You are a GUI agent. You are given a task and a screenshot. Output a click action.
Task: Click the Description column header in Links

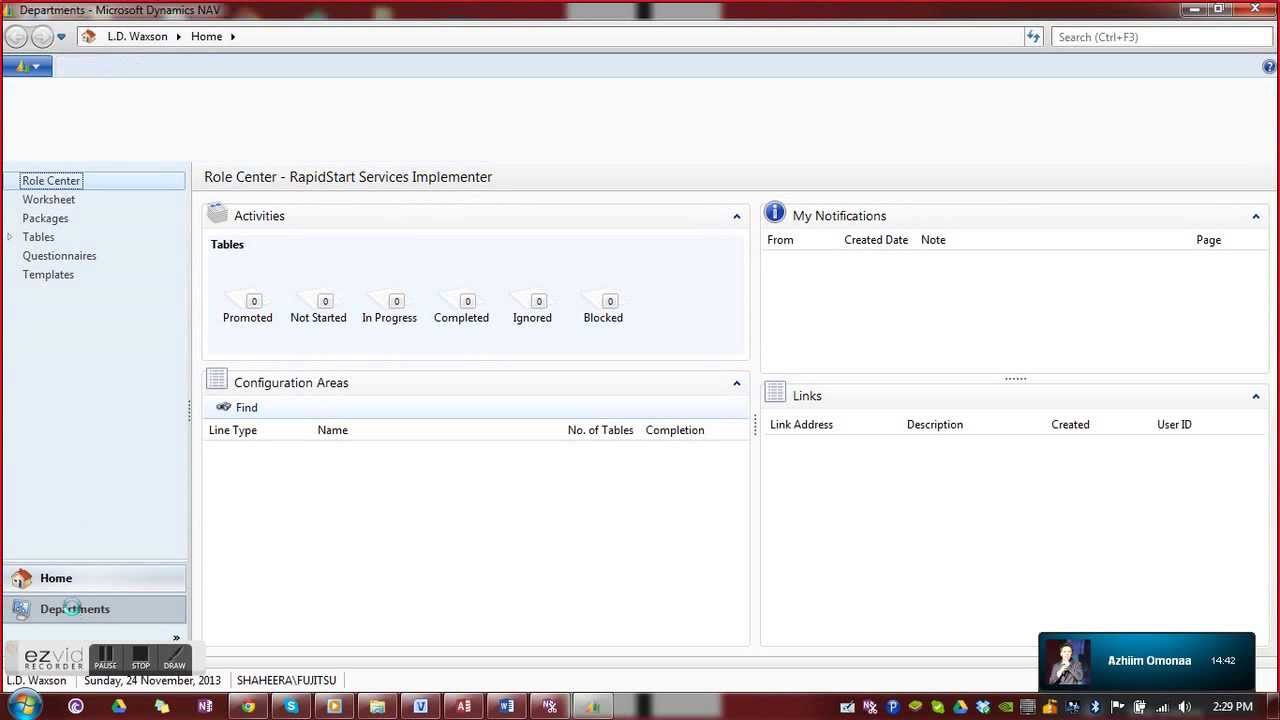tap(935, 425)
